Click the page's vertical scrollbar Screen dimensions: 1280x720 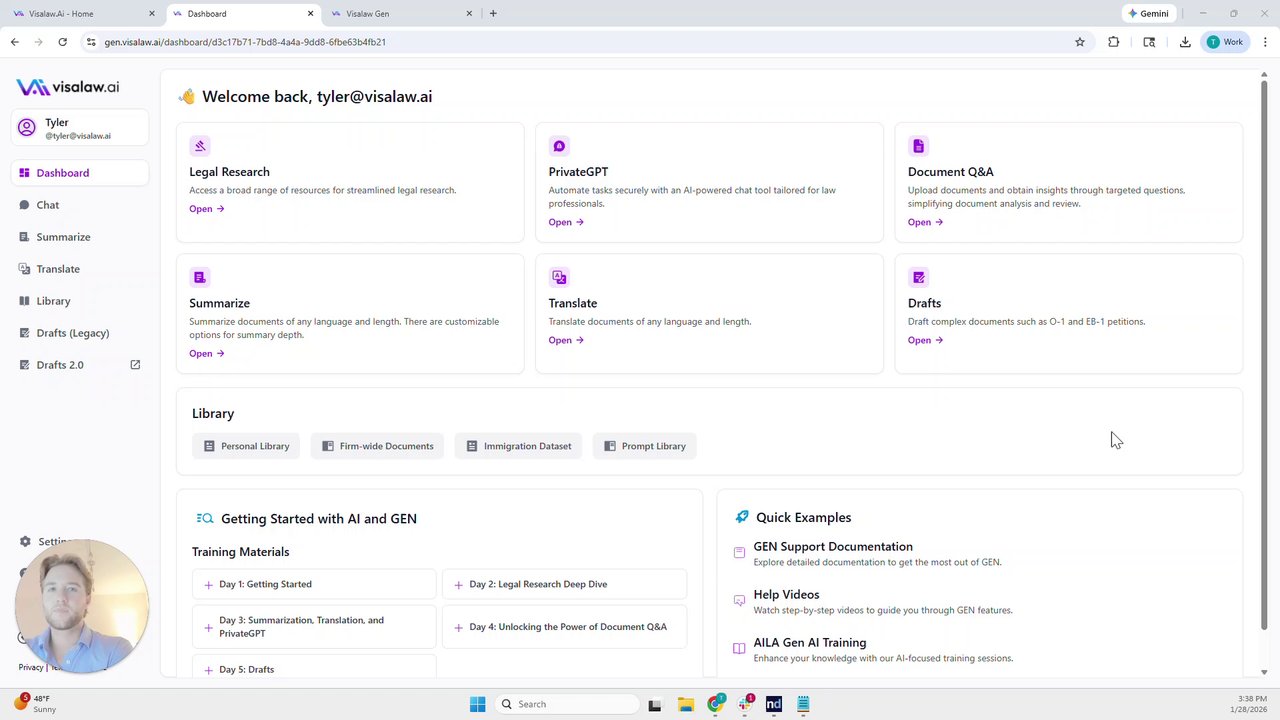[1264, 355]
